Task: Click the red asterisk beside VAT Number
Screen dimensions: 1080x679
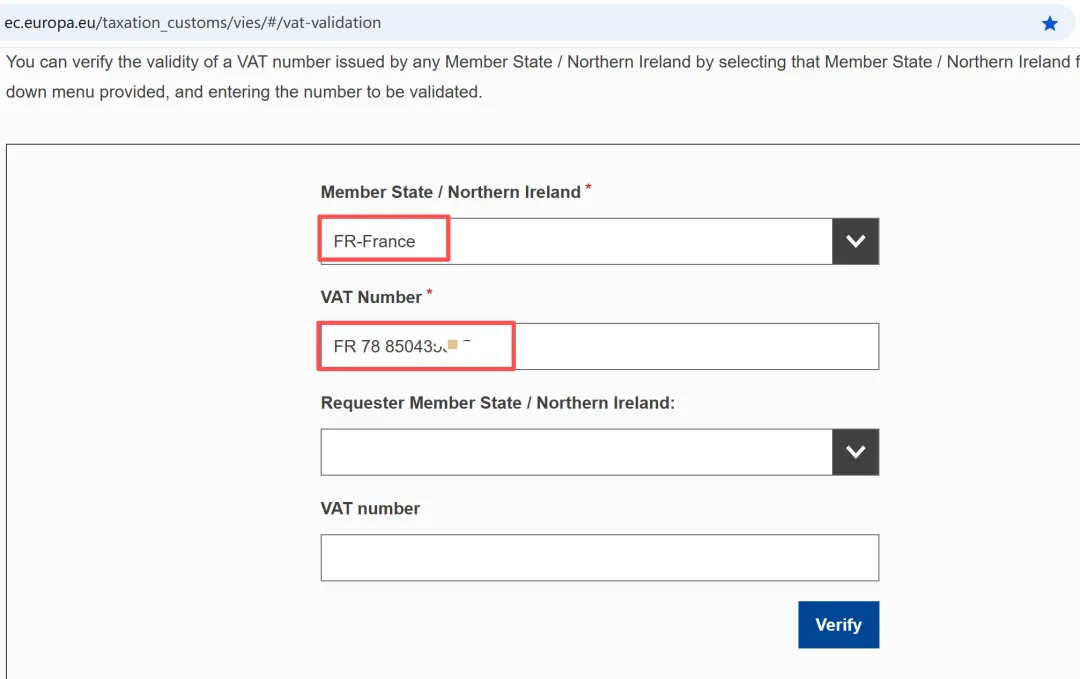Action: tap(430, 292)
